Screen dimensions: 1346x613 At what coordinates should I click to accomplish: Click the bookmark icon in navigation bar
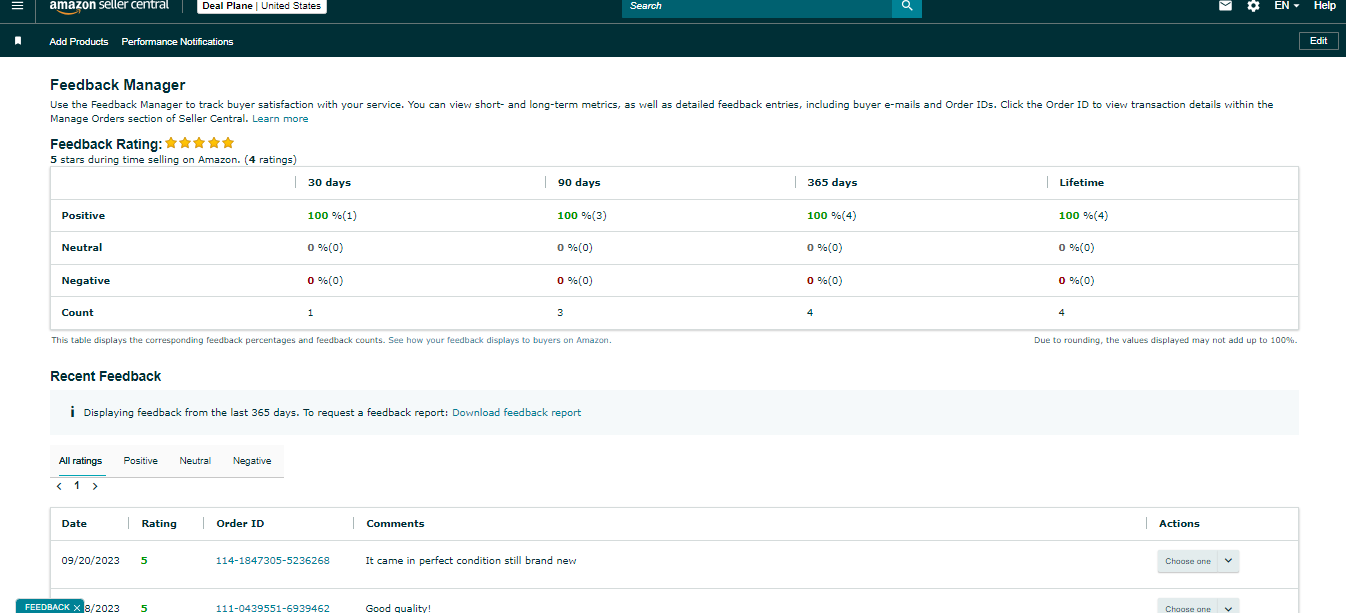[x=18, y=41]
